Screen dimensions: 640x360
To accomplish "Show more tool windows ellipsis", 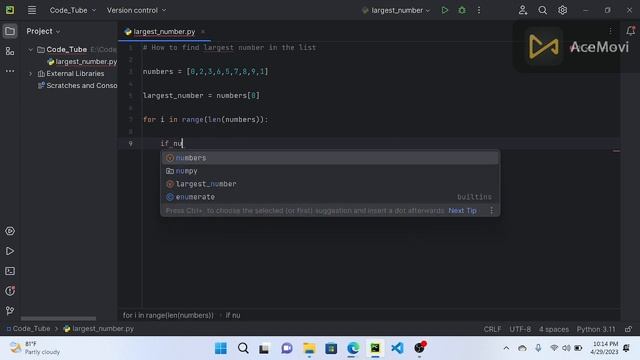I will (x=10, y=71).
